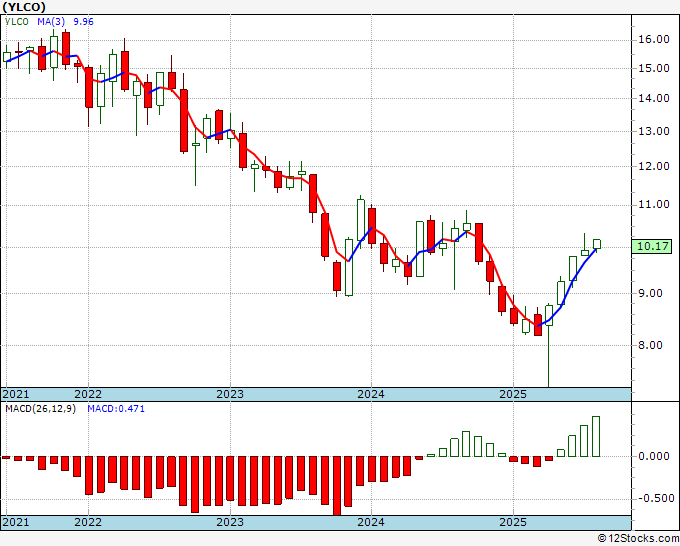
Task: Click the 15.00 price axis label
Action: point(654,69)
